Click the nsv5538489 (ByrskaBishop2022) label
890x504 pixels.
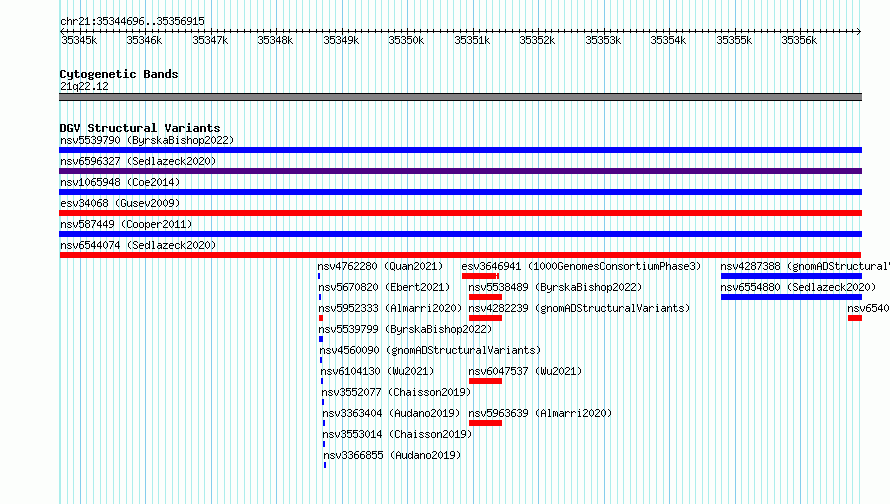[555, 287]
